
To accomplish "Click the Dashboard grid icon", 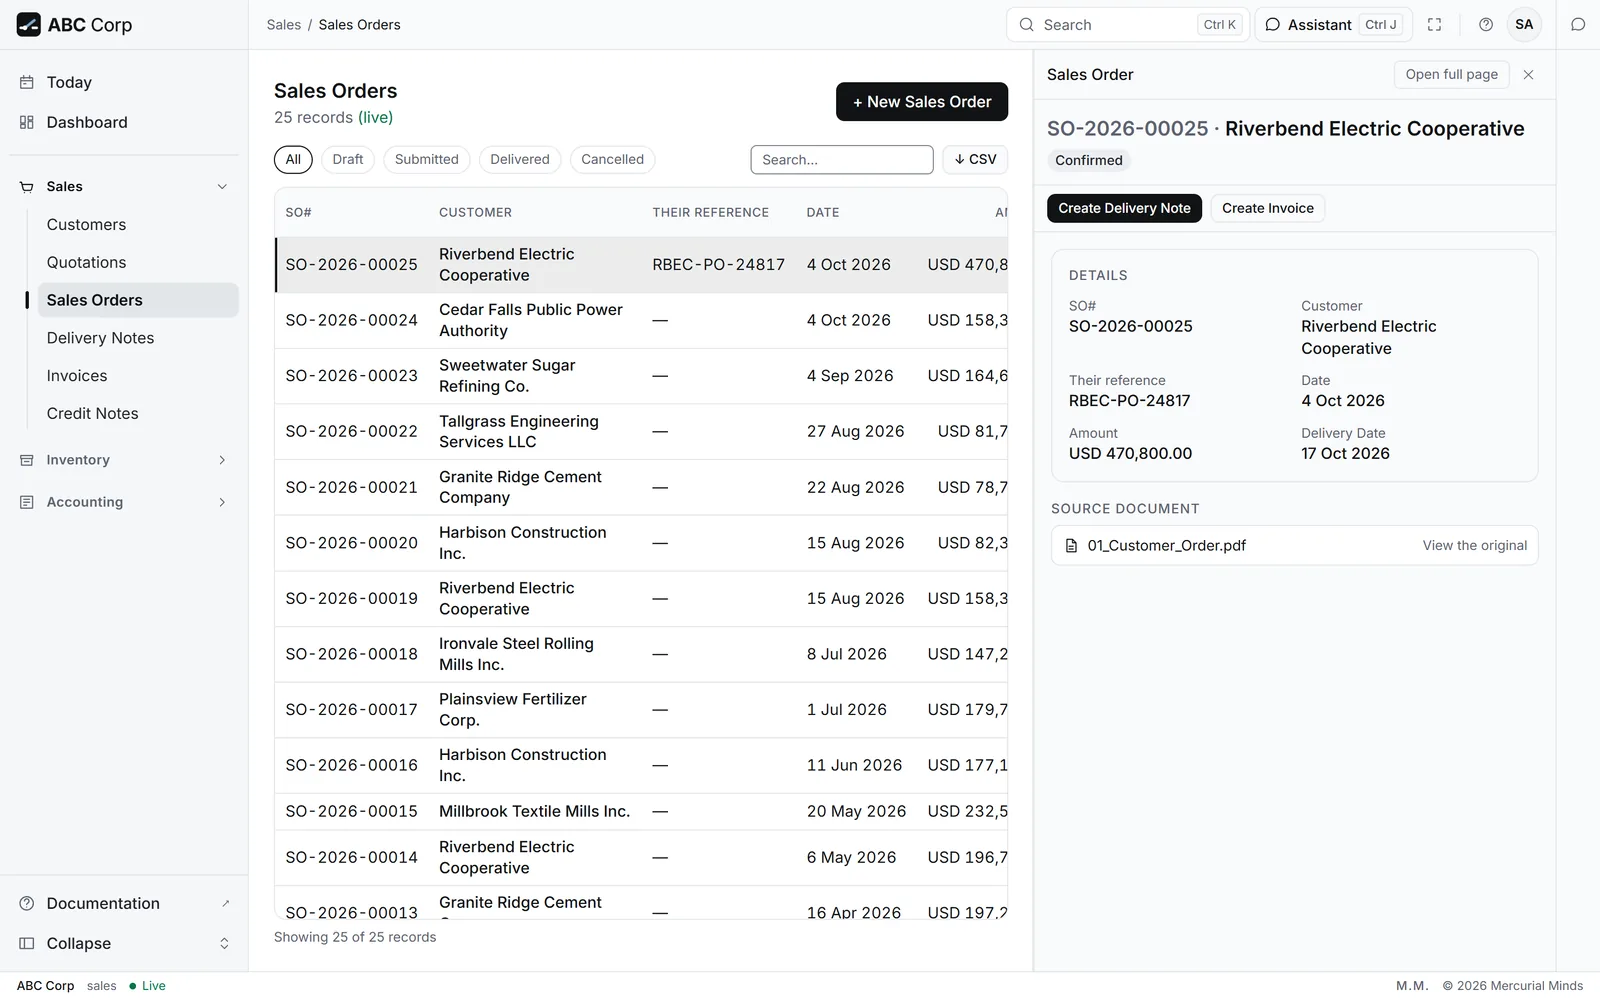I will pyautogui.click(x=27, y=122).
